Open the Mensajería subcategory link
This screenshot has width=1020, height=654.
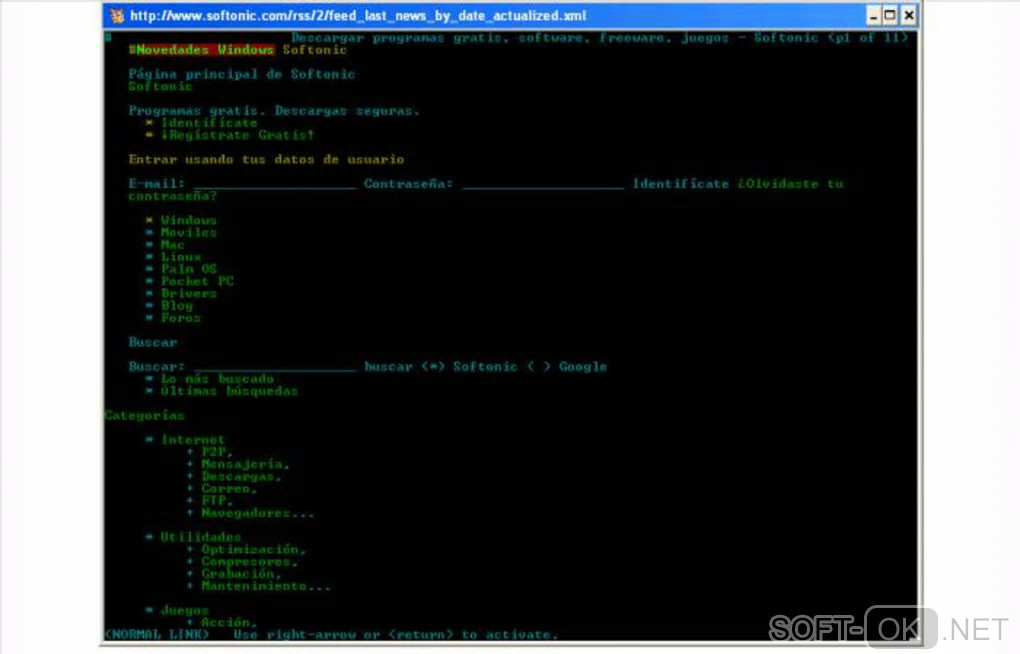(x=241, y=464)
